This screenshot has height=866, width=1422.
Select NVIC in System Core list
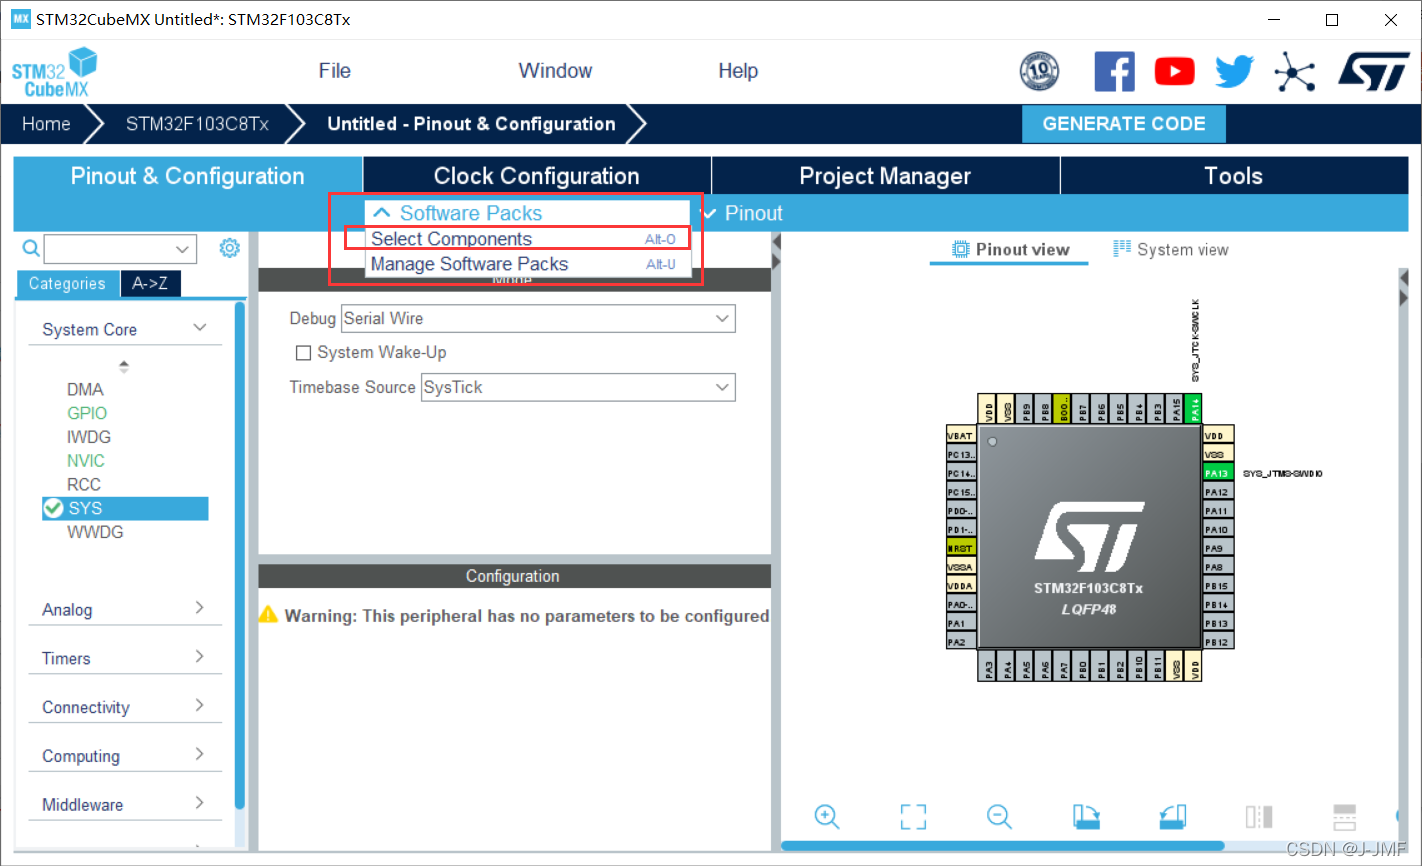[86, 461]
